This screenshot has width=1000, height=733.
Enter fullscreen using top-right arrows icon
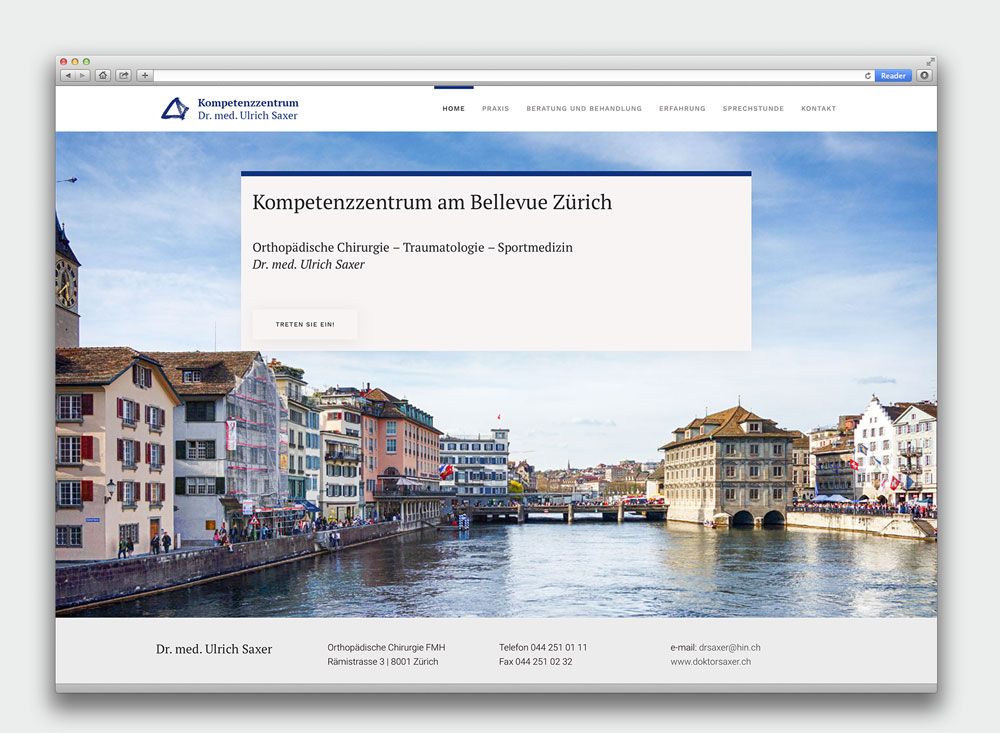(931, 62)
